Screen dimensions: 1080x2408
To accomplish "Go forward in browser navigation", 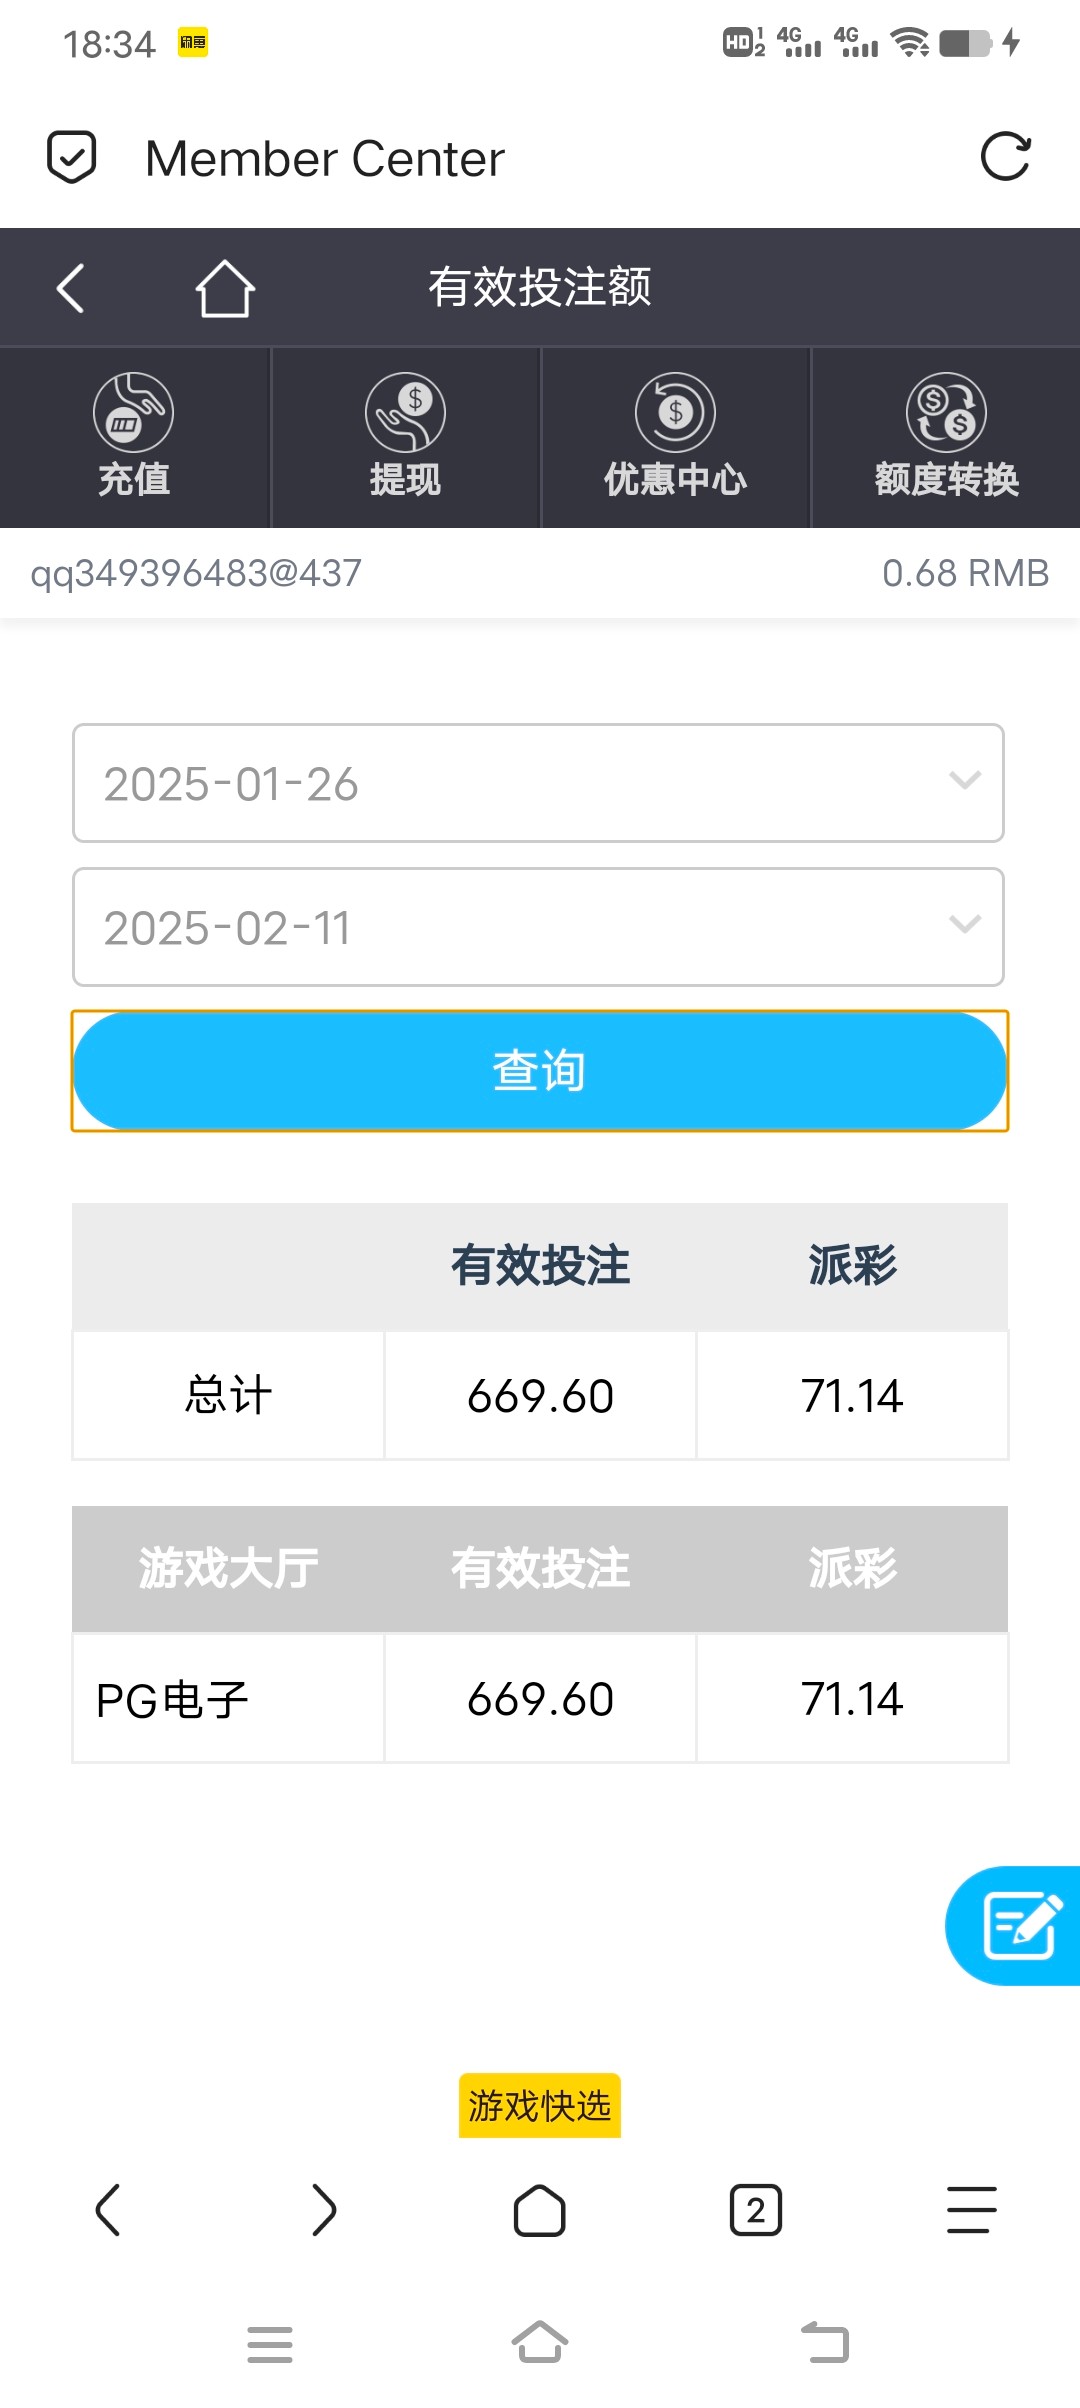I will 323,2210.
